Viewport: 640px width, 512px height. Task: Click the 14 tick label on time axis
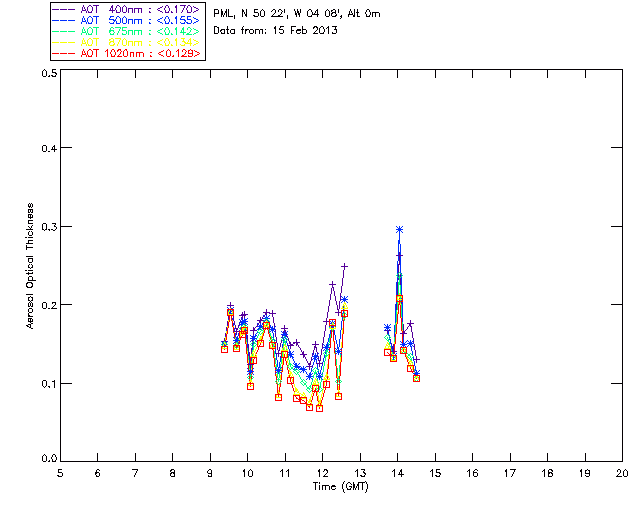[x=398, y=473]
